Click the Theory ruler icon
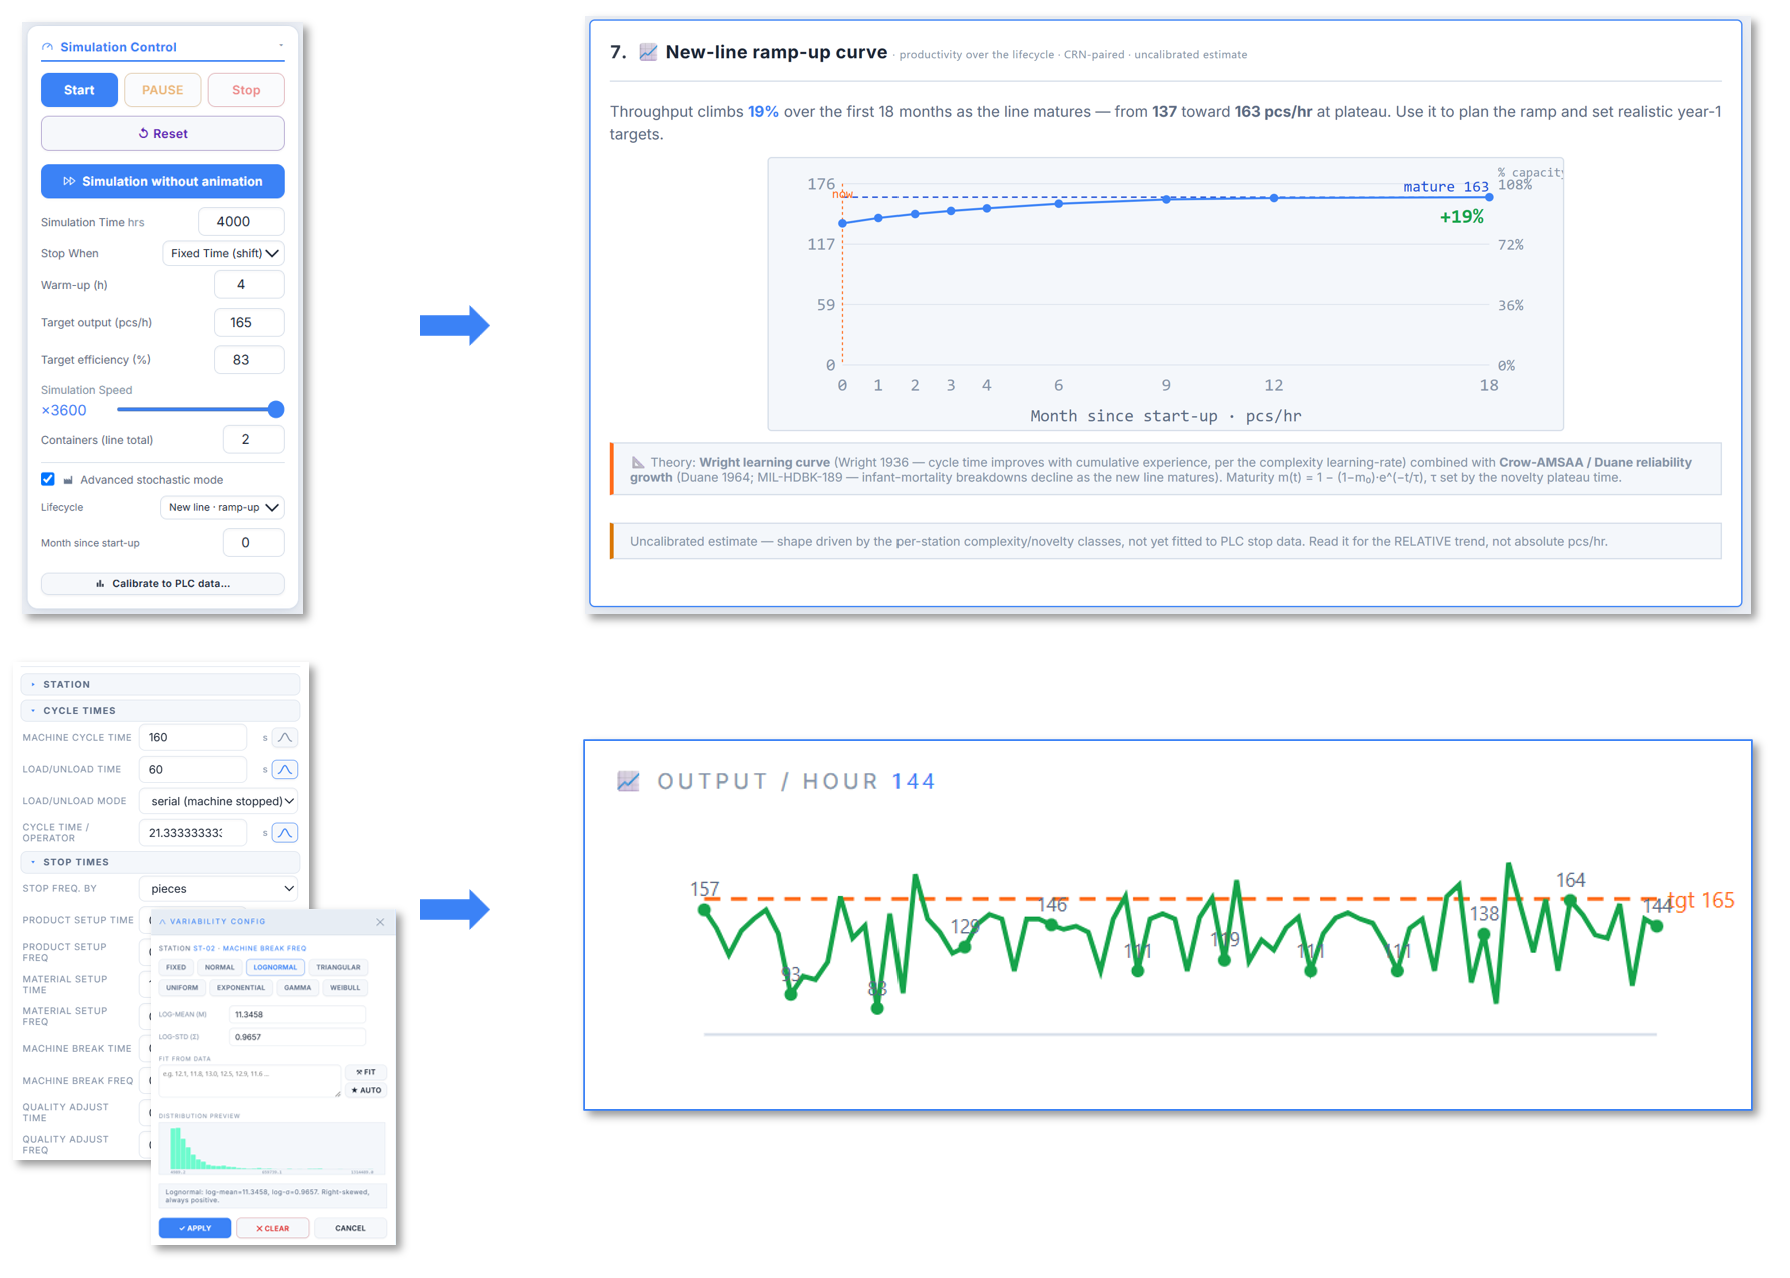Screen dimensions: 1790x1278 pos(637,462)
